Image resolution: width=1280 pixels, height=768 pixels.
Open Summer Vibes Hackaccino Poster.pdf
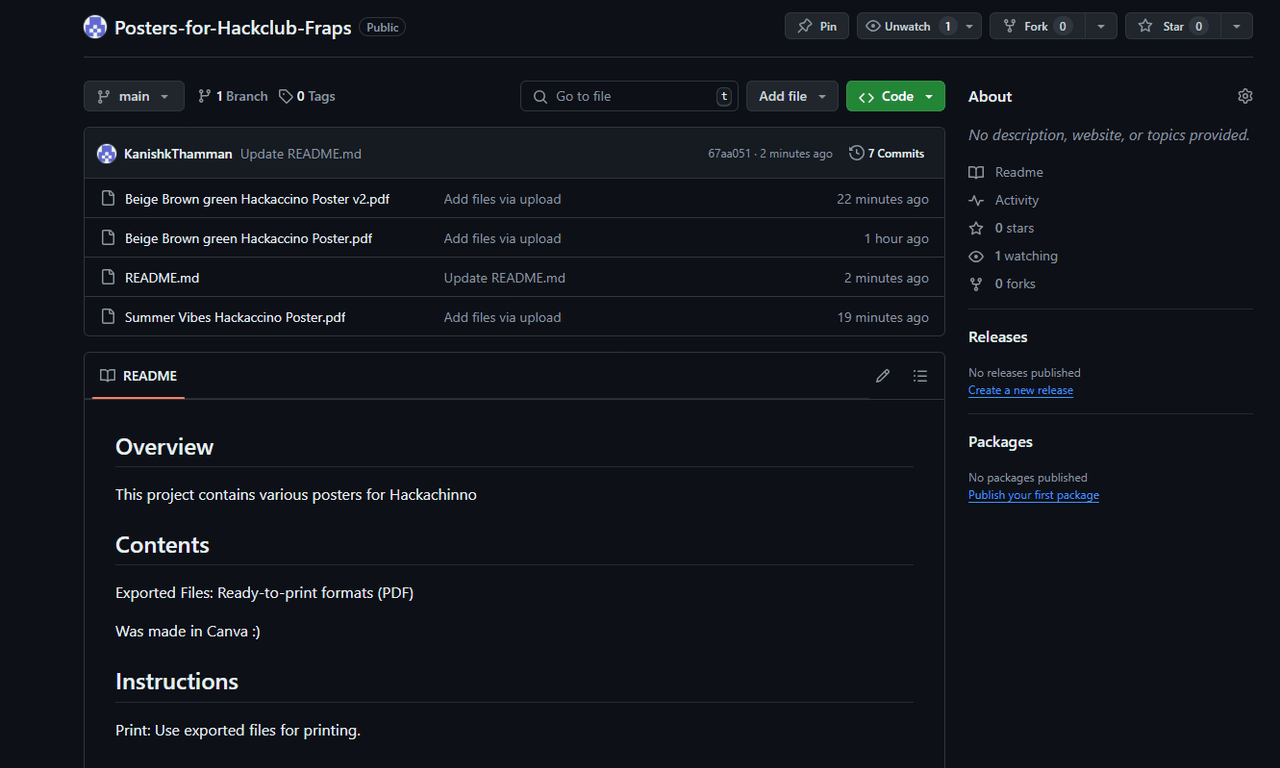[x=235, y=317]
